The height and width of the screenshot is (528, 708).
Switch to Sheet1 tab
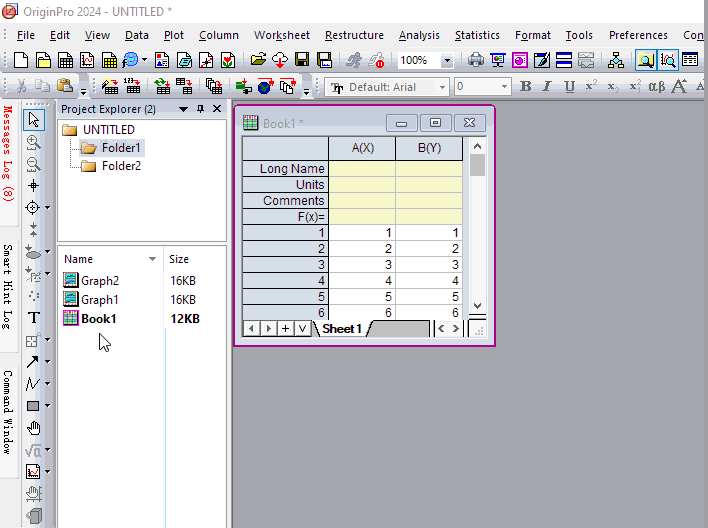[x=341, y=329]
